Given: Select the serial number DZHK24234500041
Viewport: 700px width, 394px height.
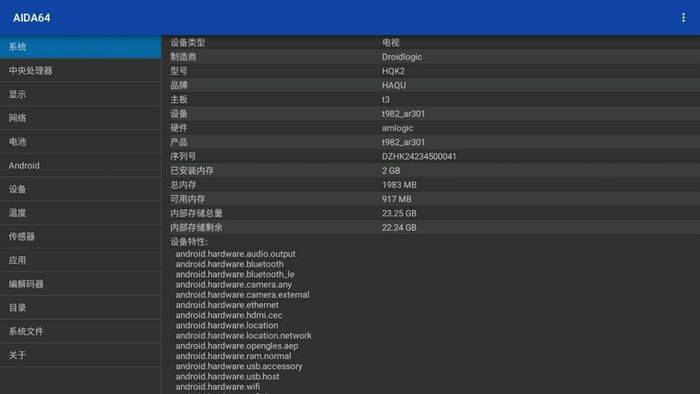Looking at the screenshot, I should coord(419,156).
